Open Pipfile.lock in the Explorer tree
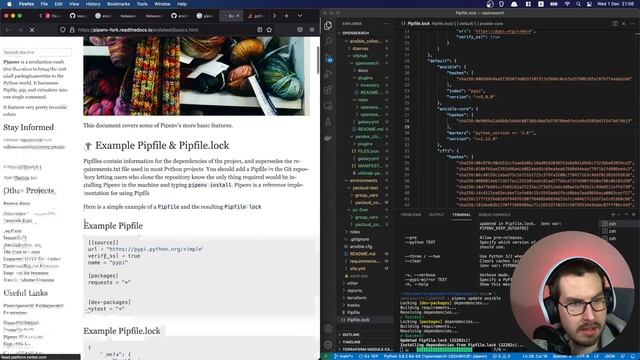This screenshot has height=360, width=640. [x=358, y=320]
